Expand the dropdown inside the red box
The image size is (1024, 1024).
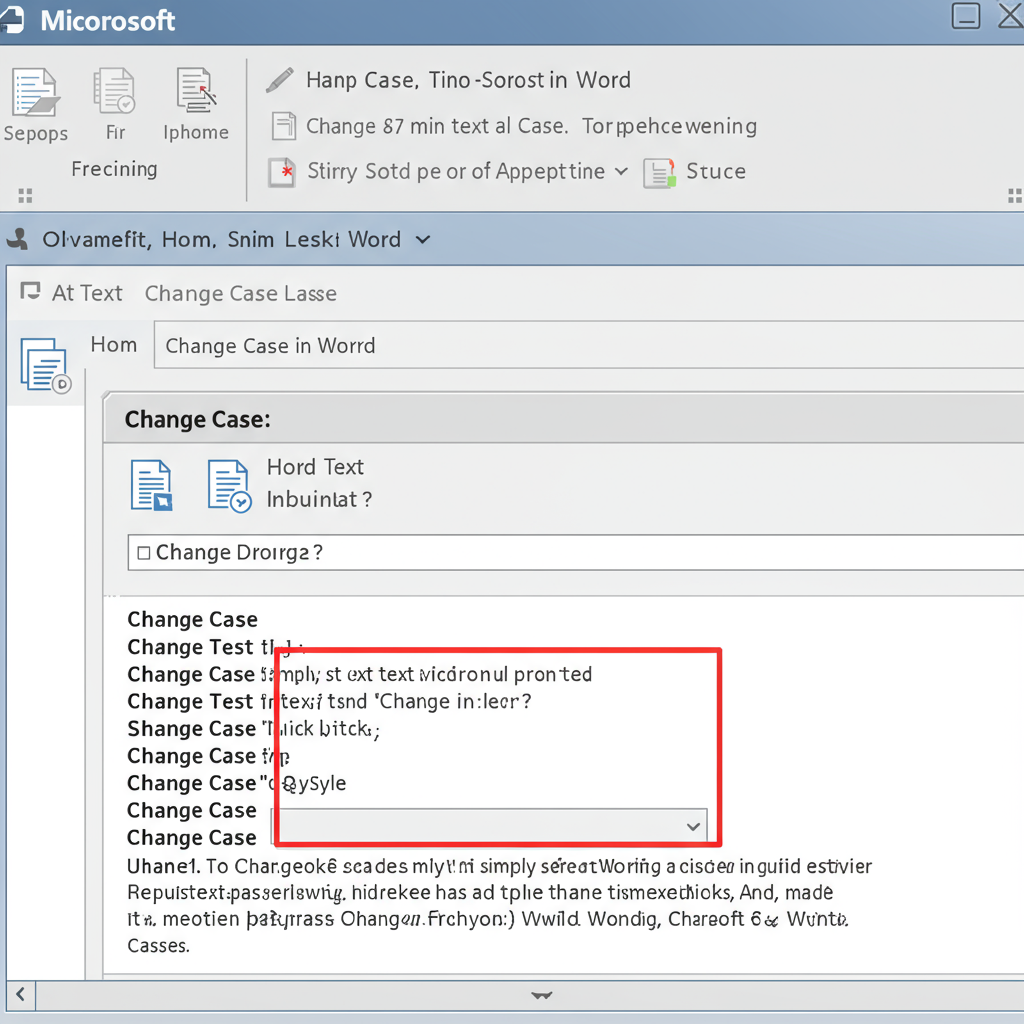click(x=692, y=826)
